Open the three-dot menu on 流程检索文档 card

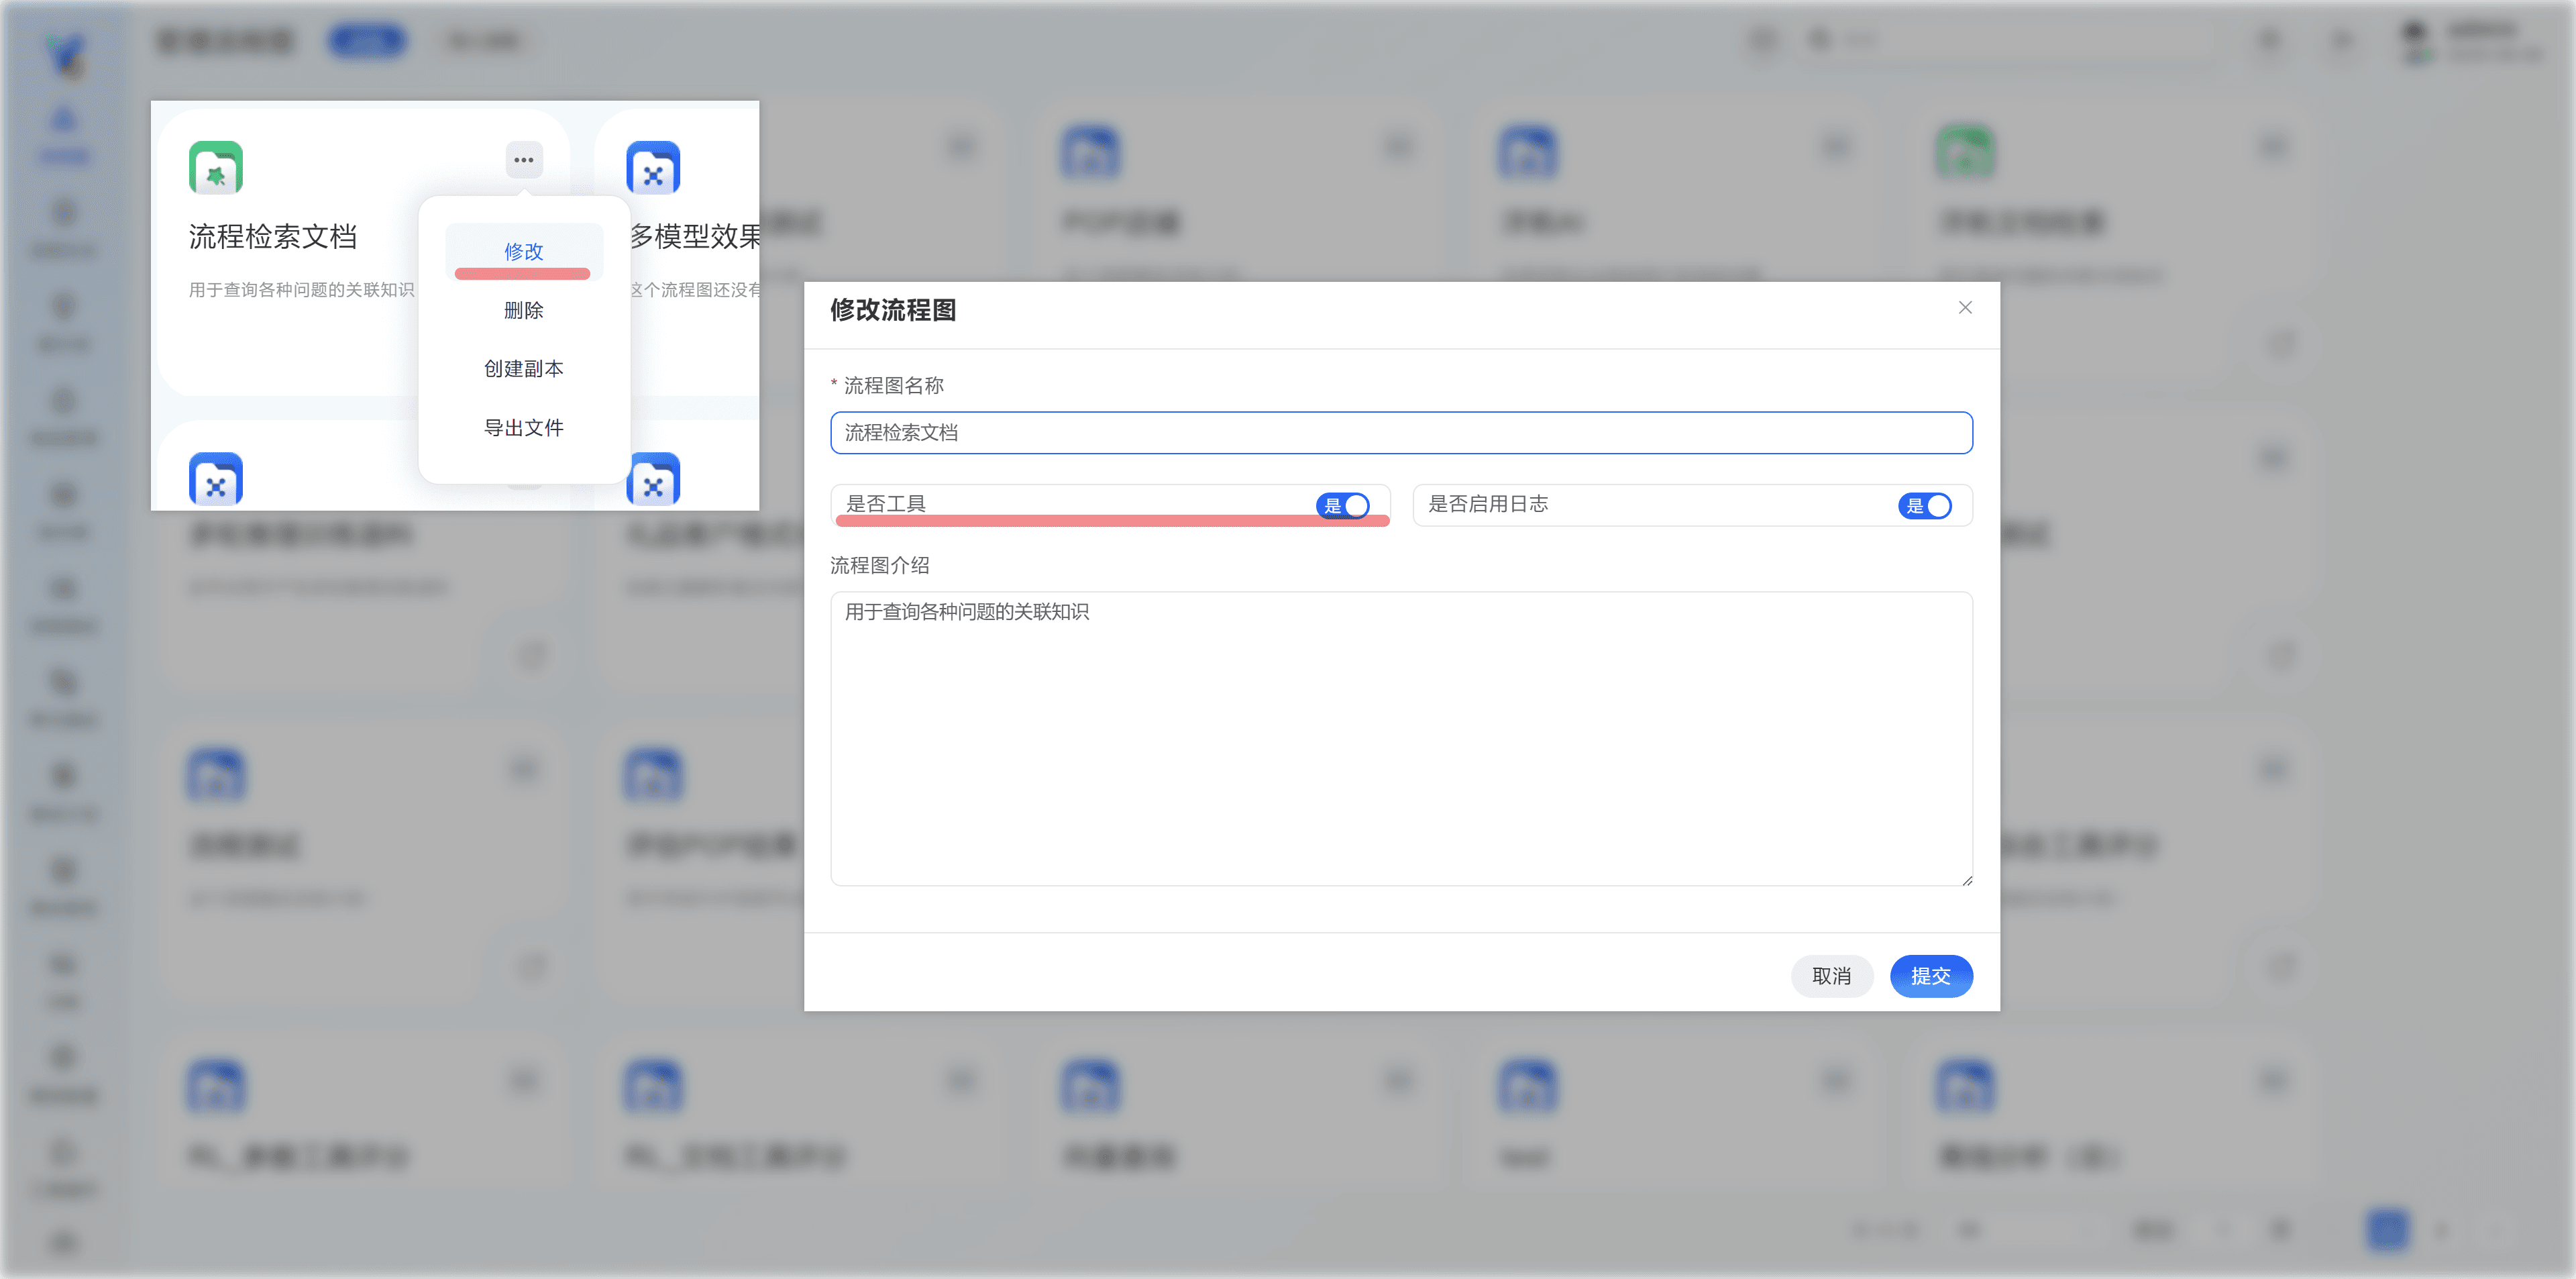coord(523,160)
